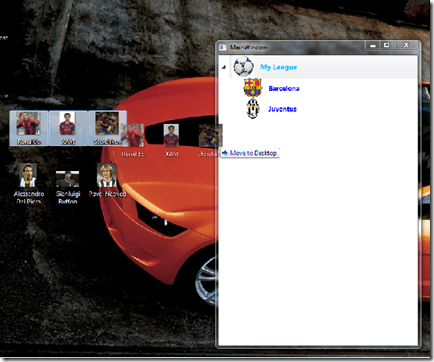The image size is (434, 362).
Task: Click the Barcelona club crest icon
Action: pyautogui.click(x=253, y=88)
